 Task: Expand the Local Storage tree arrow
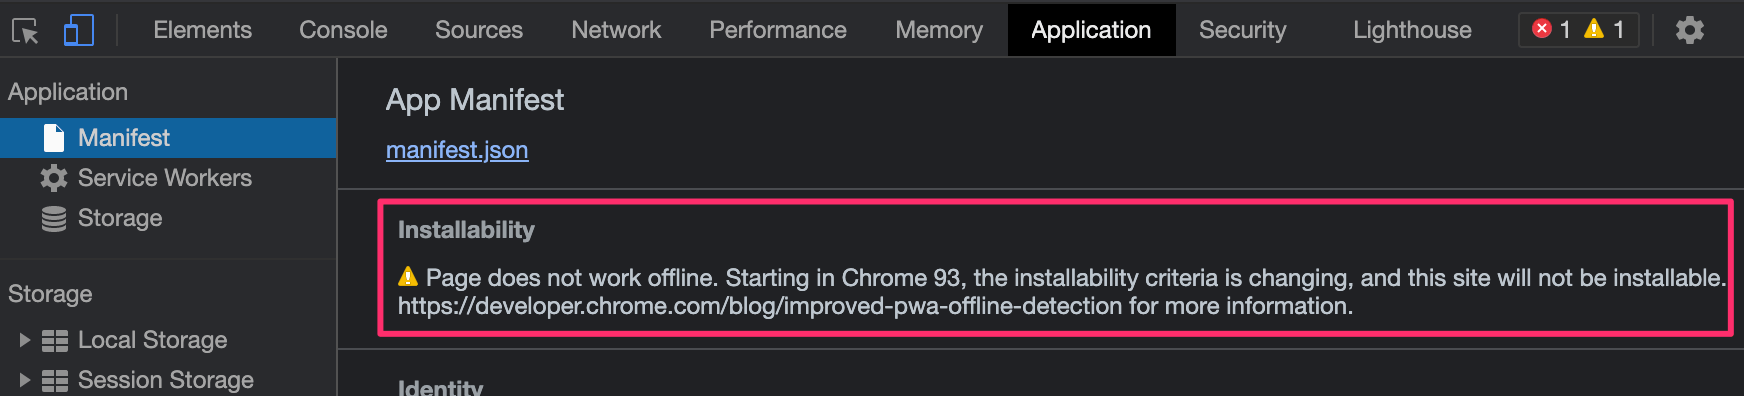pyautogui.click(x=24, y=340)
